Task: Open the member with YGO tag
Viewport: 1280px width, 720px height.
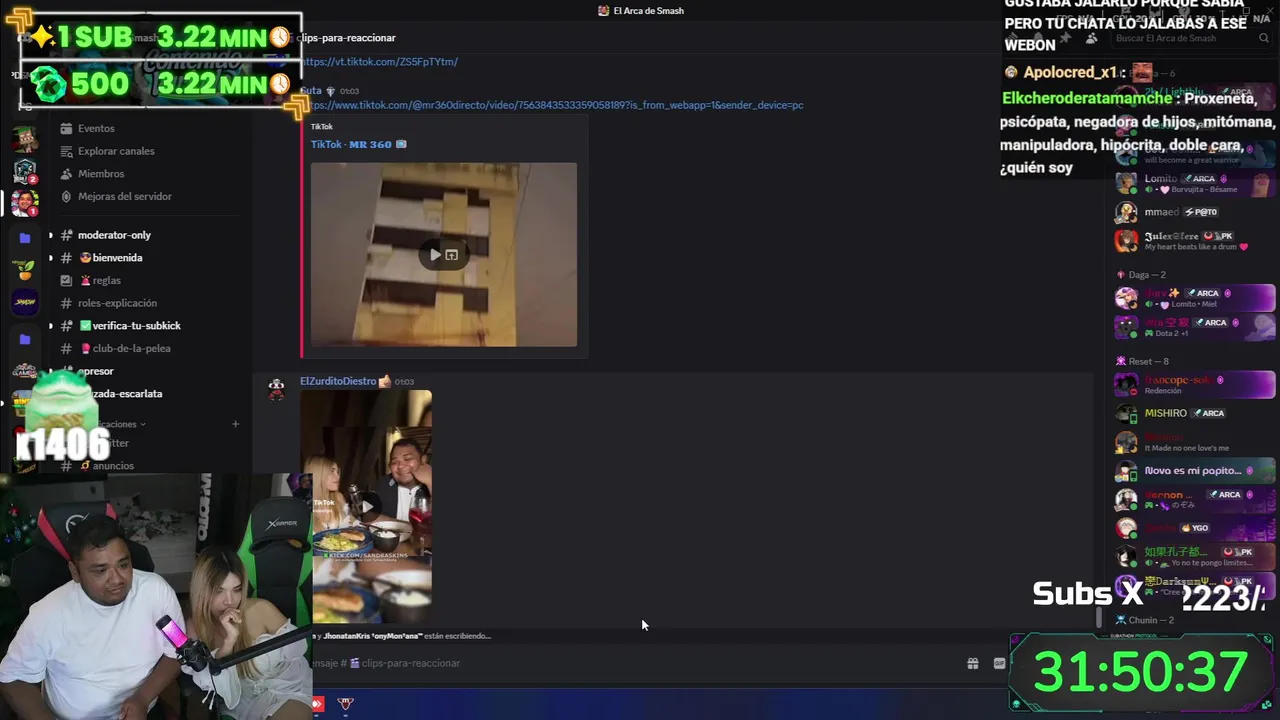Action: [1195, 528]
